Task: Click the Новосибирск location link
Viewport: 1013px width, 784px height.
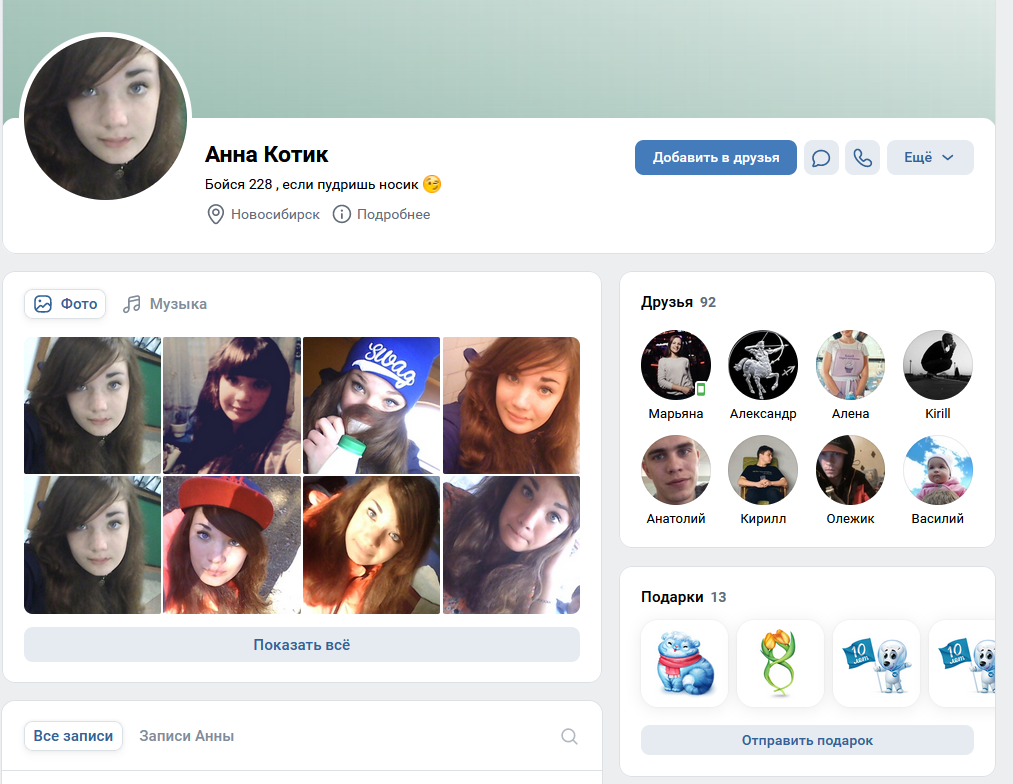Action: [264, 214]
